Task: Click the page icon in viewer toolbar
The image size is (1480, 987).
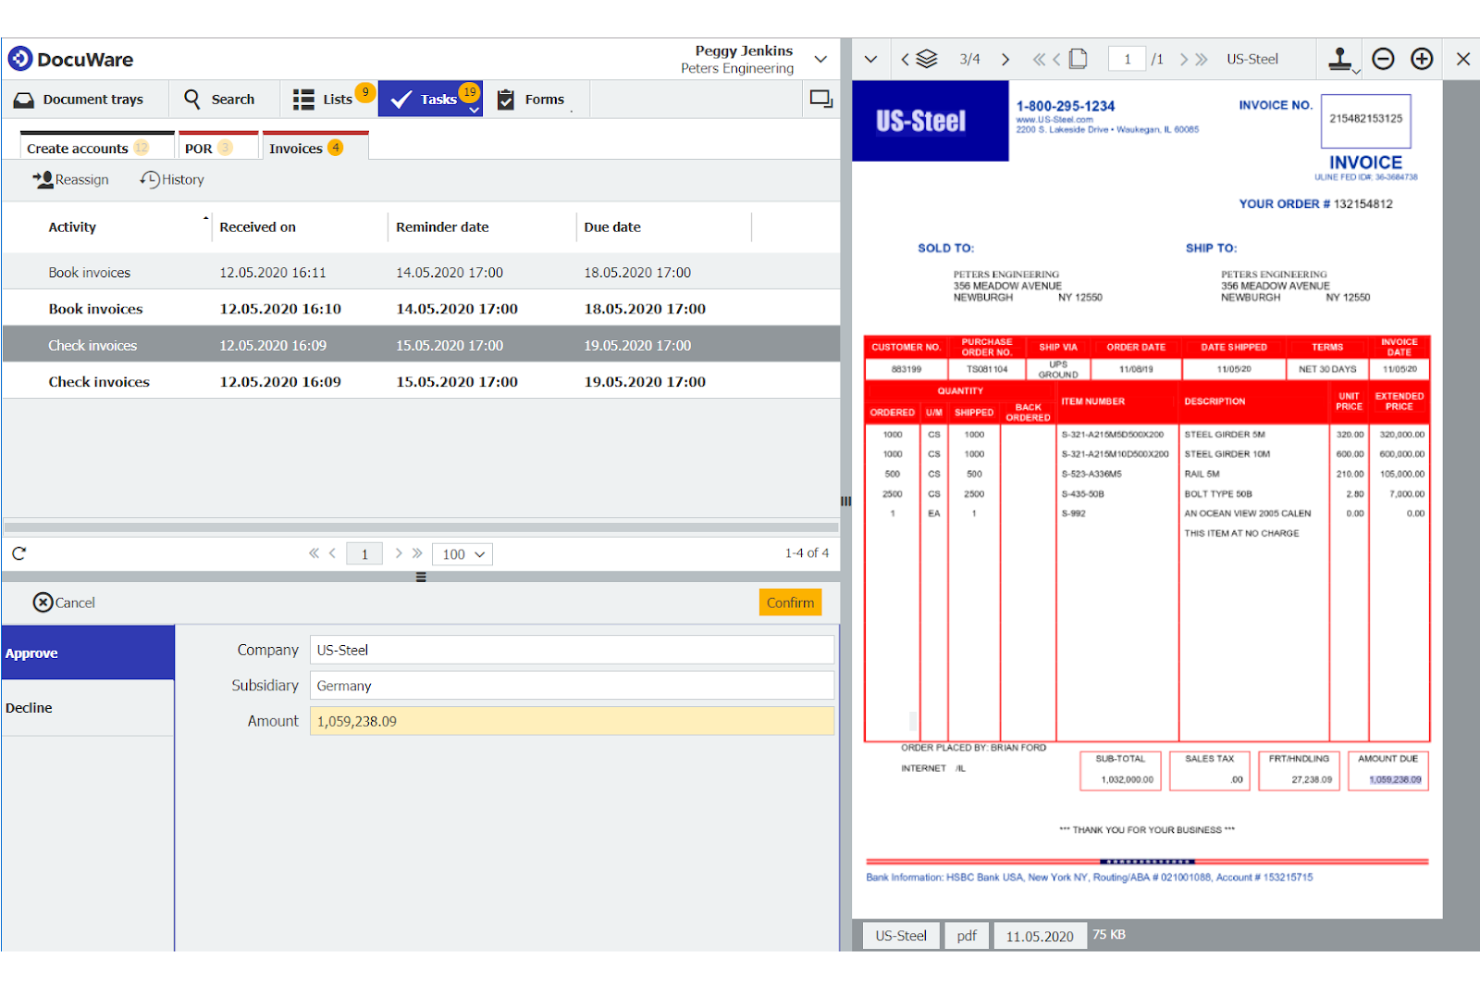Action: pyautogui.click(x=1078, y=59)
